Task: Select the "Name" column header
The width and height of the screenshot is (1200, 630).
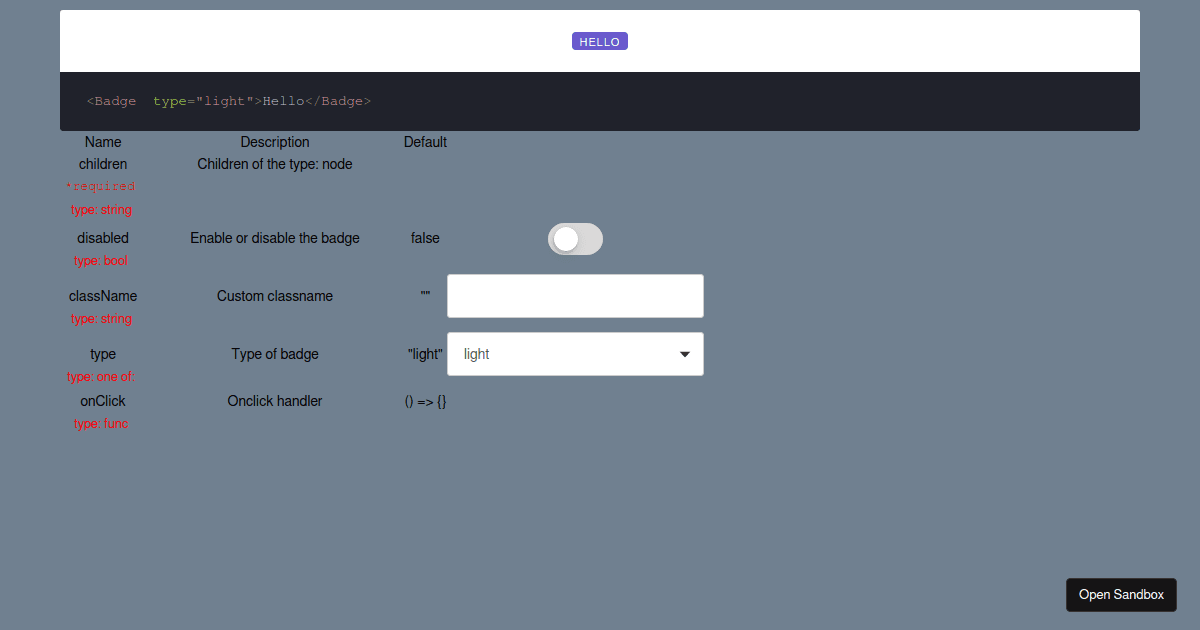Action: click(x=103, y=142)
